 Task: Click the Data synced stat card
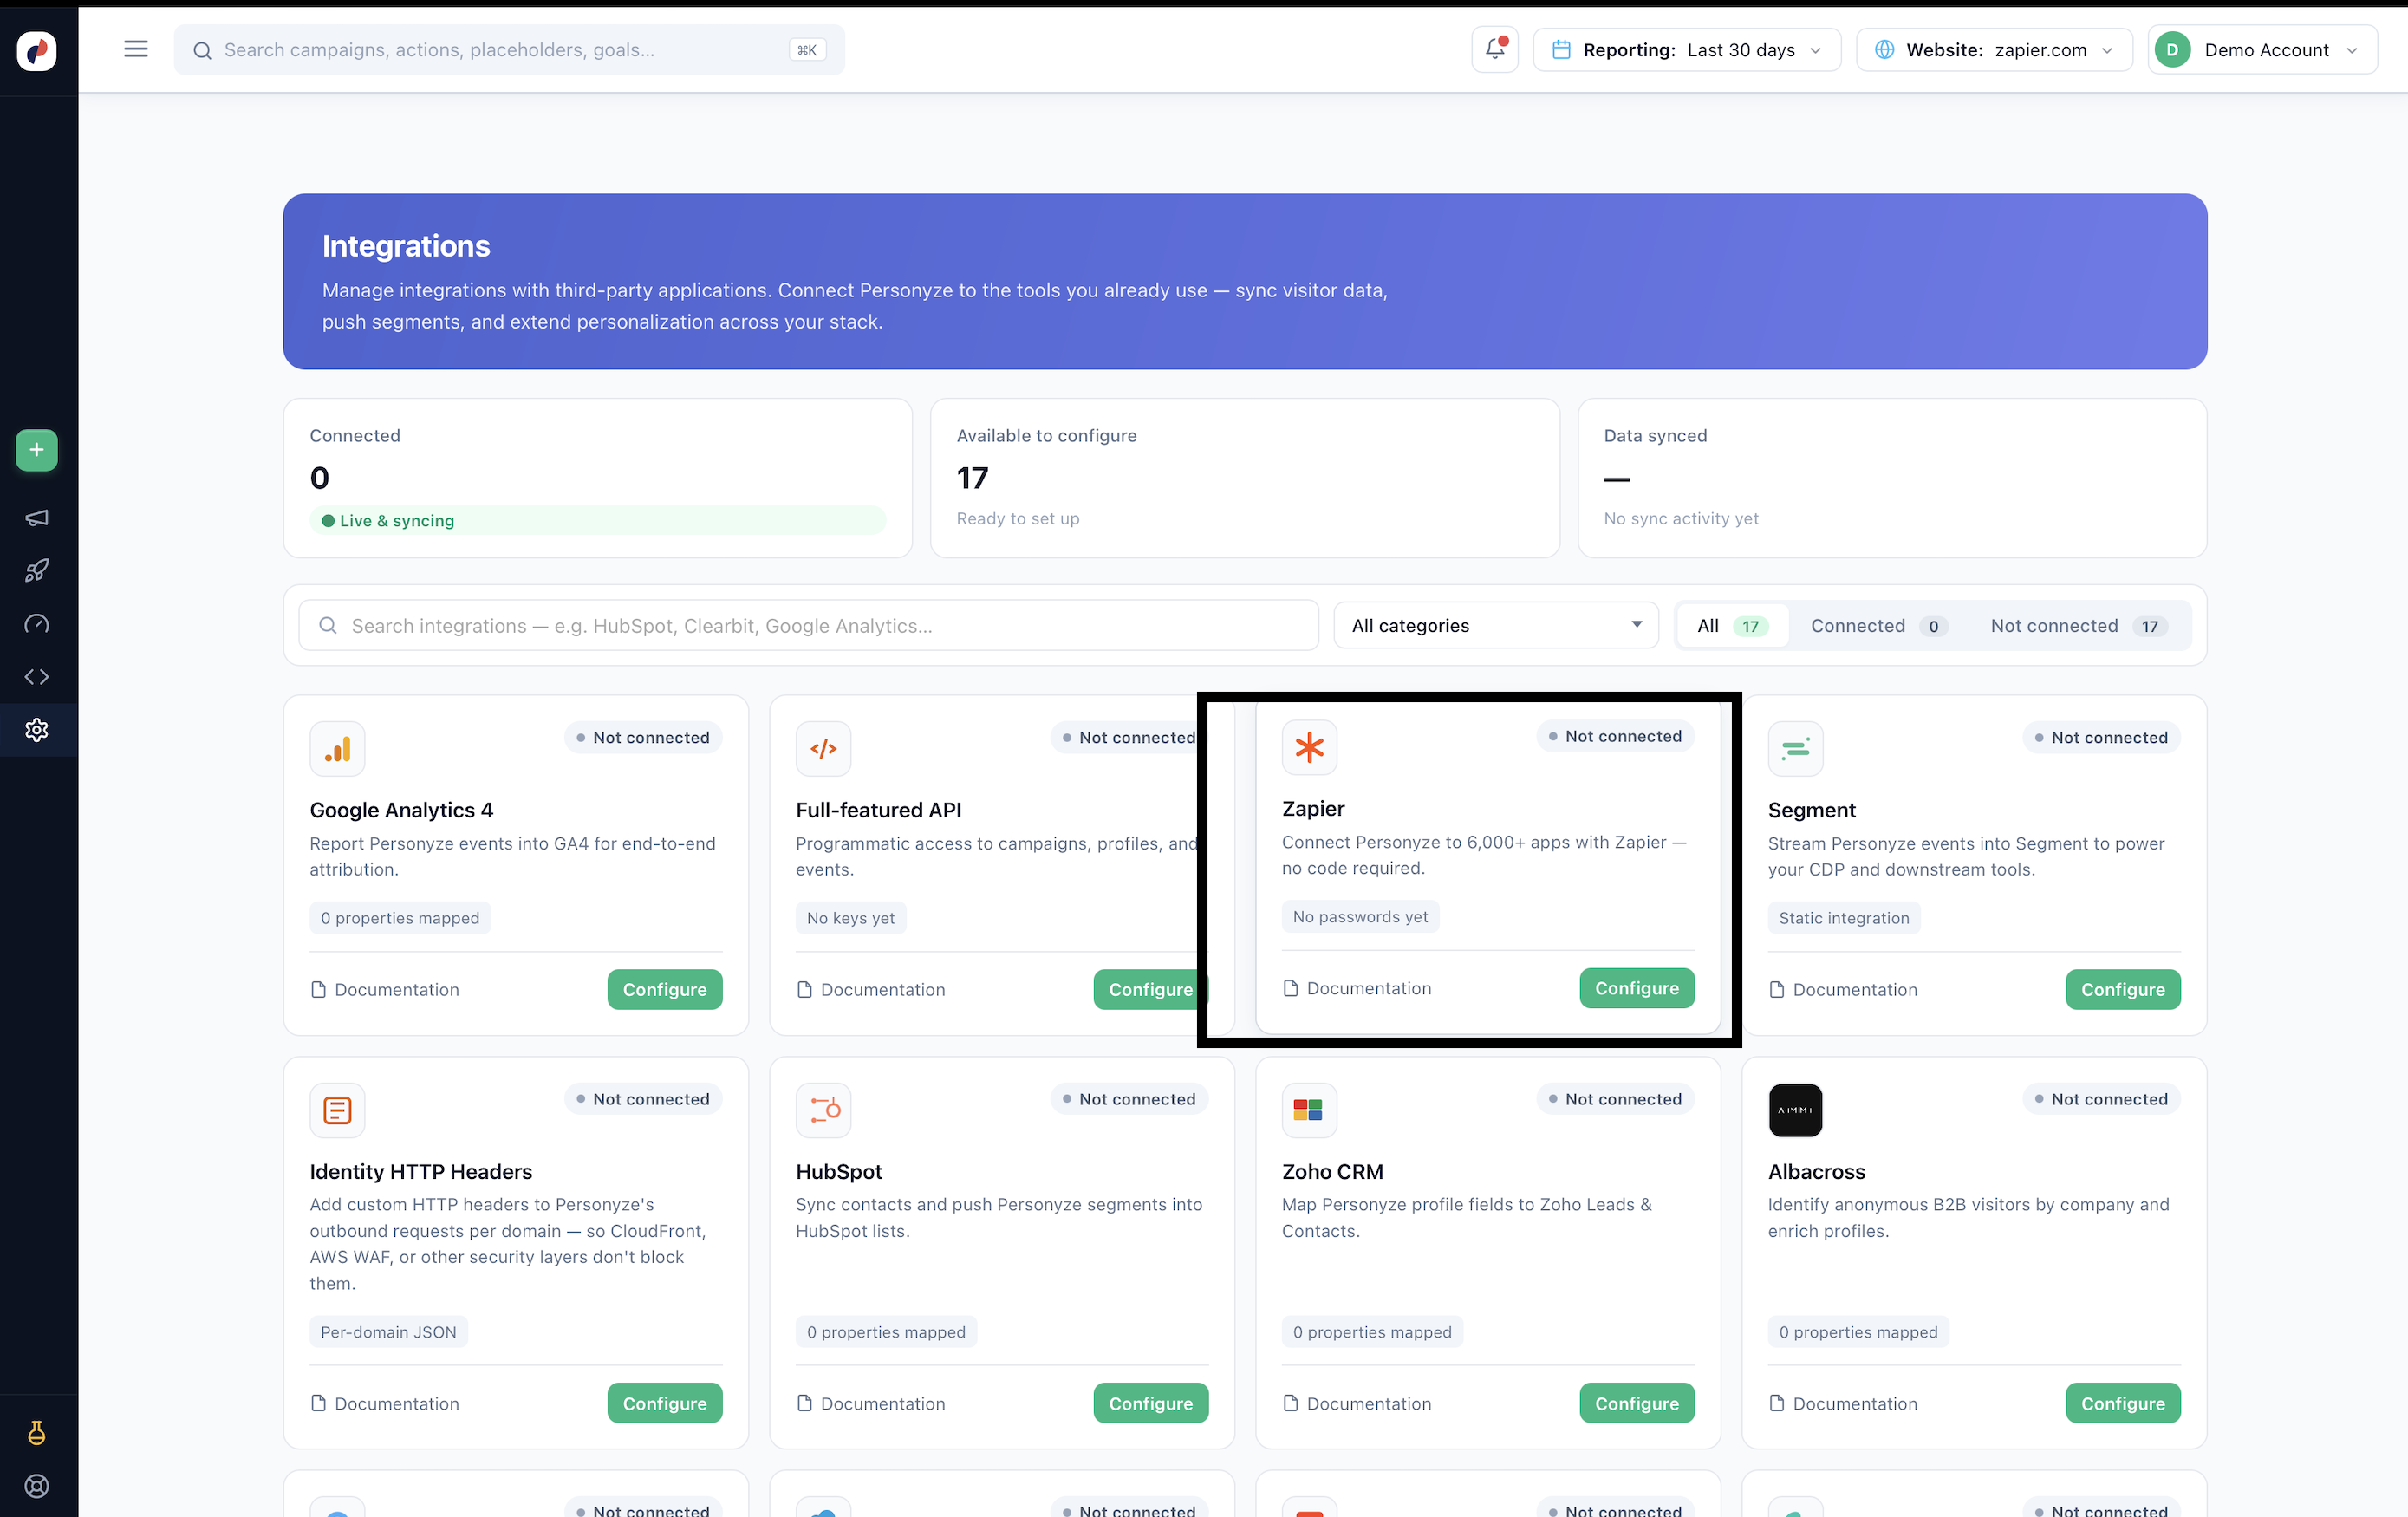pyautogui.click(x=1892, y=478)
